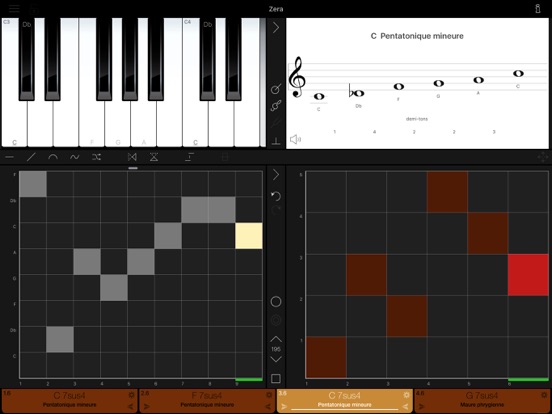Tap left arrow on F 7sus4 block
Image resolution: width=552 pixels, height=414 pixels.
point(268,407)
